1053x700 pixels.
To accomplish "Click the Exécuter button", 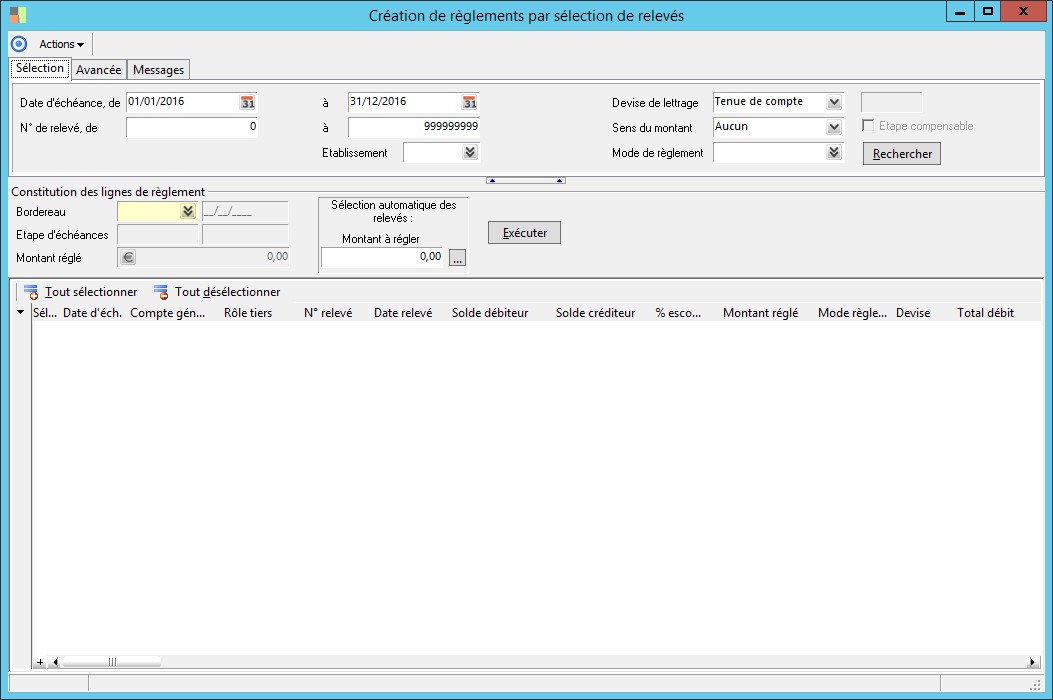I will (524, 233).
